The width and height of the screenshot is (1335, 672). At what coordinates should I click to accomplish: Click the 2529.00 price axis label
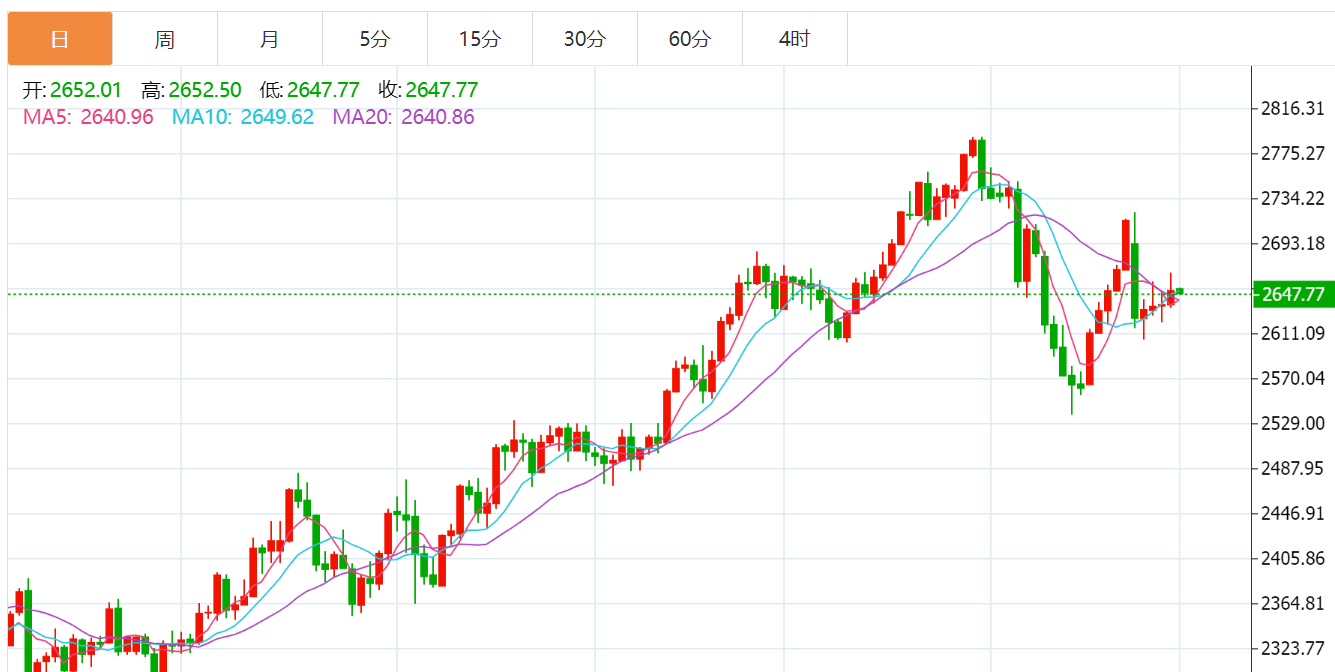click(1293, 423)
